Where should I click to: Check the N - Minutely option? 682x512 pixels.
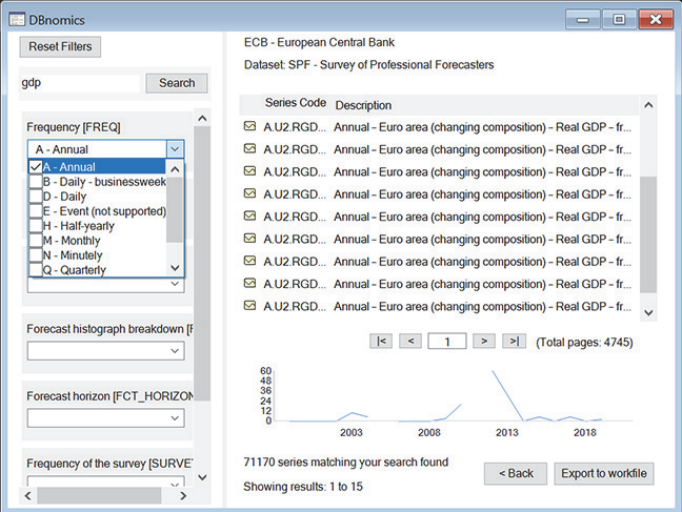point(36,255)
